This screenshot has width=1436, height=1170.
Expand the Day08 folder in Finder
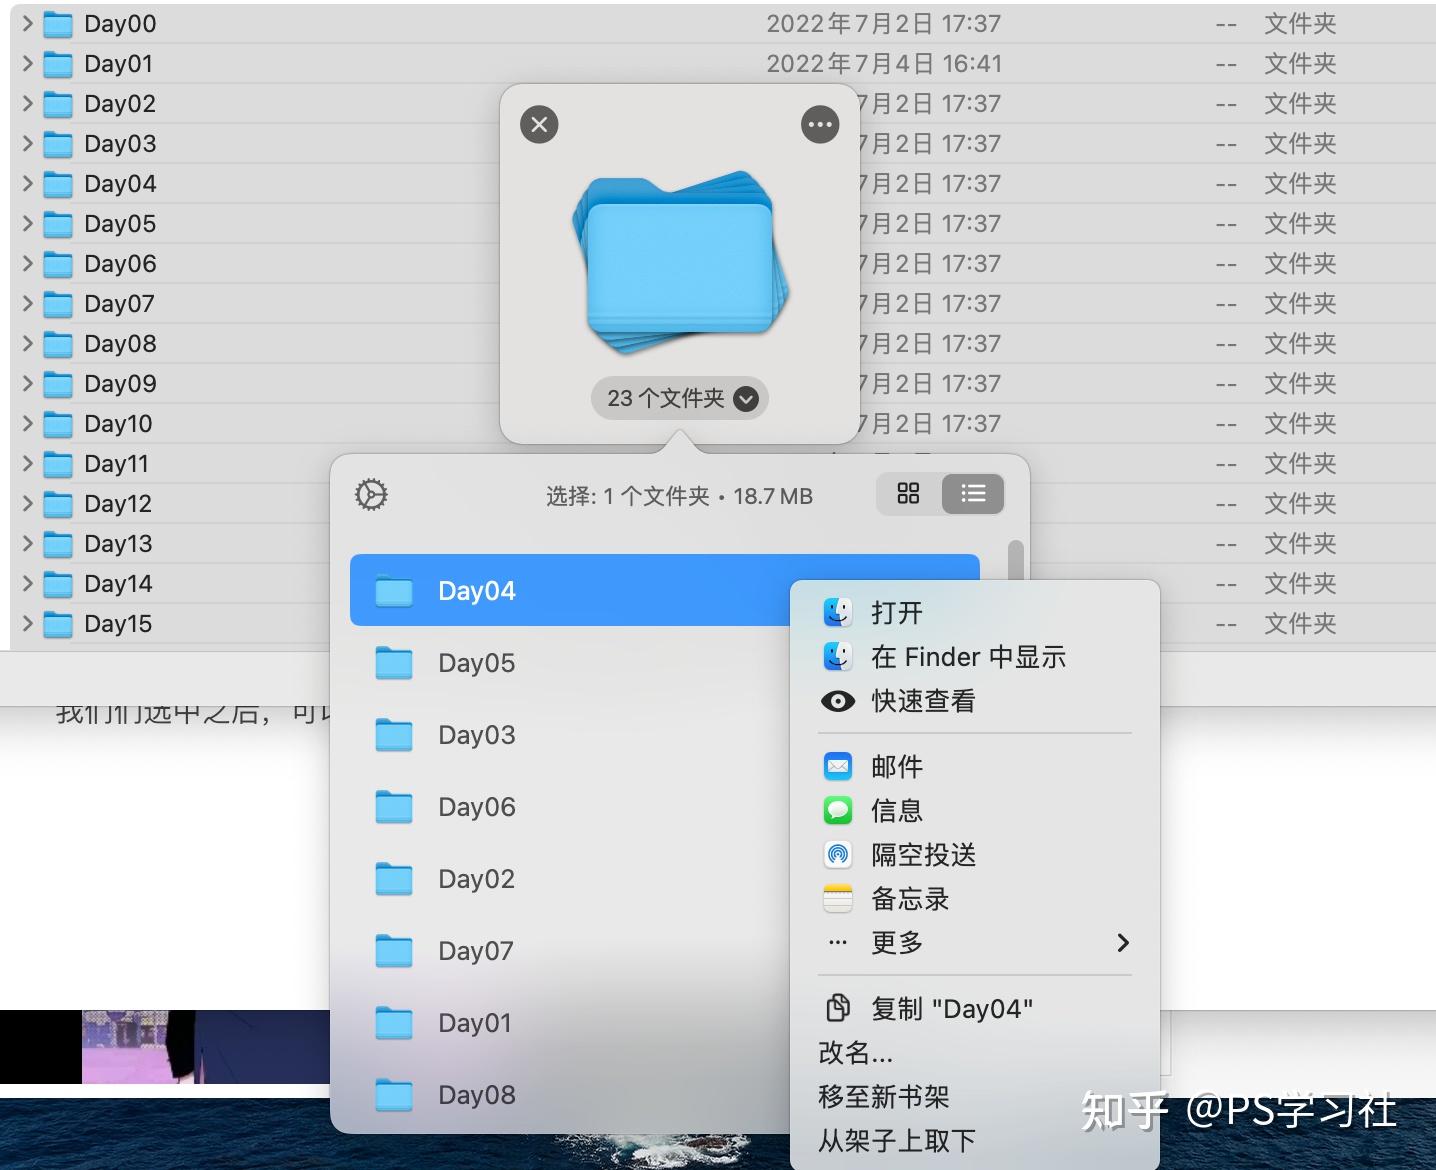28,343
